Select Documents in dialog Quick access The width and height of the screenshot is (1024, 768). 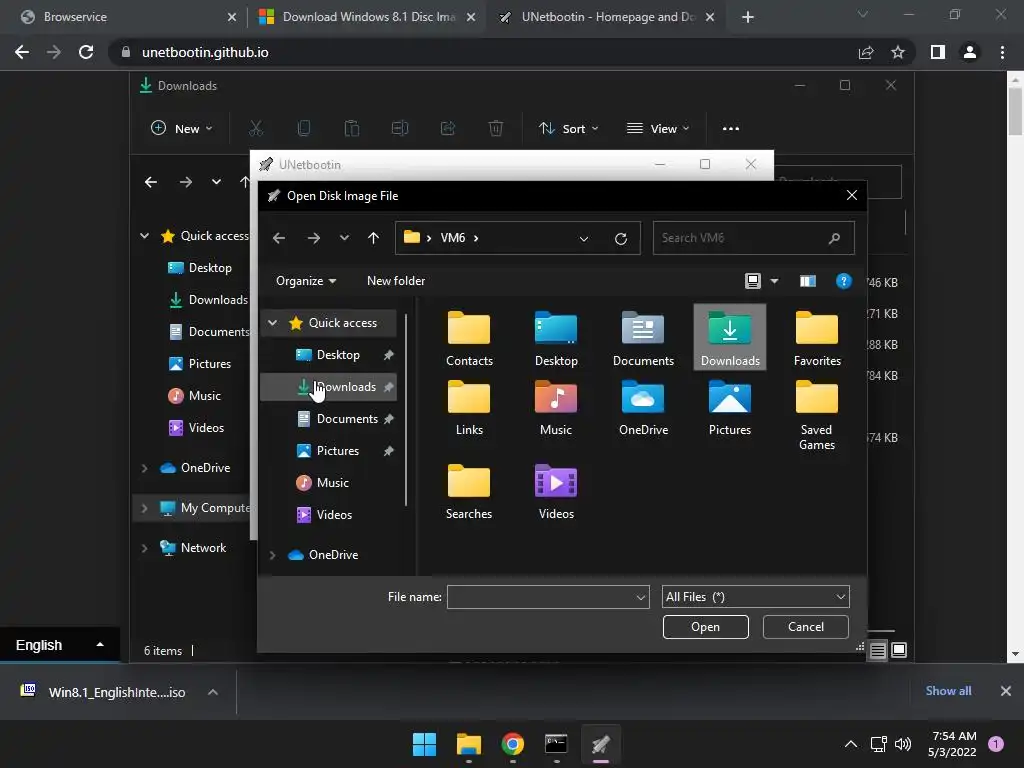point(328,419)
